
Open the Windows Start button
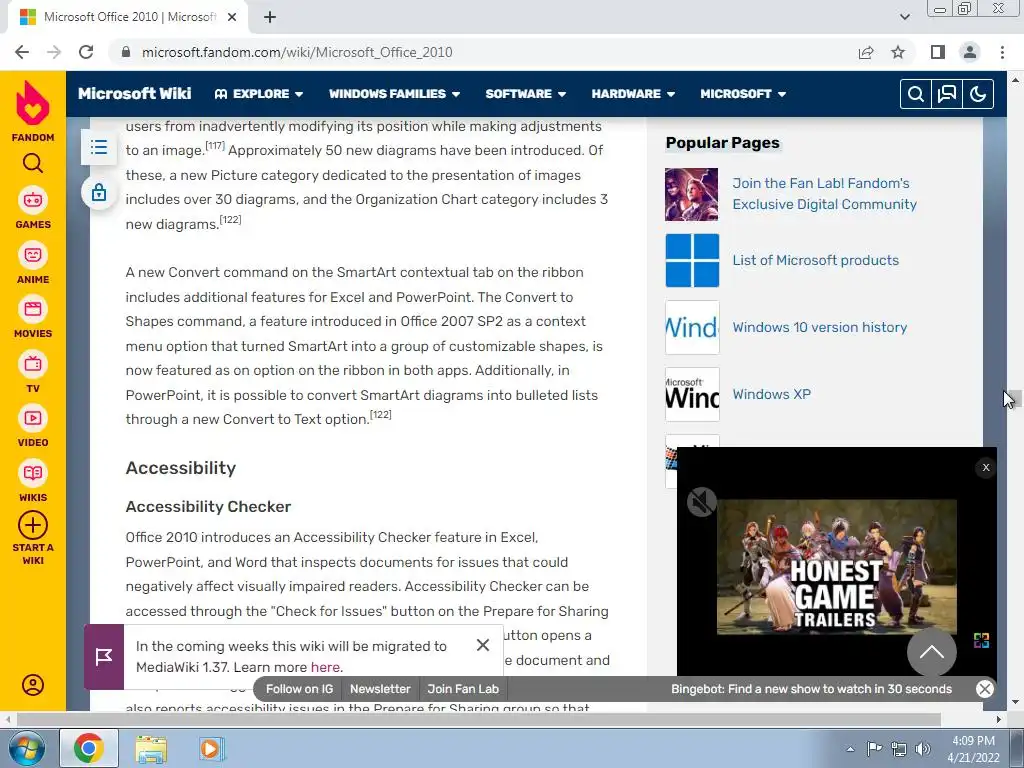[x=26, y=748]
